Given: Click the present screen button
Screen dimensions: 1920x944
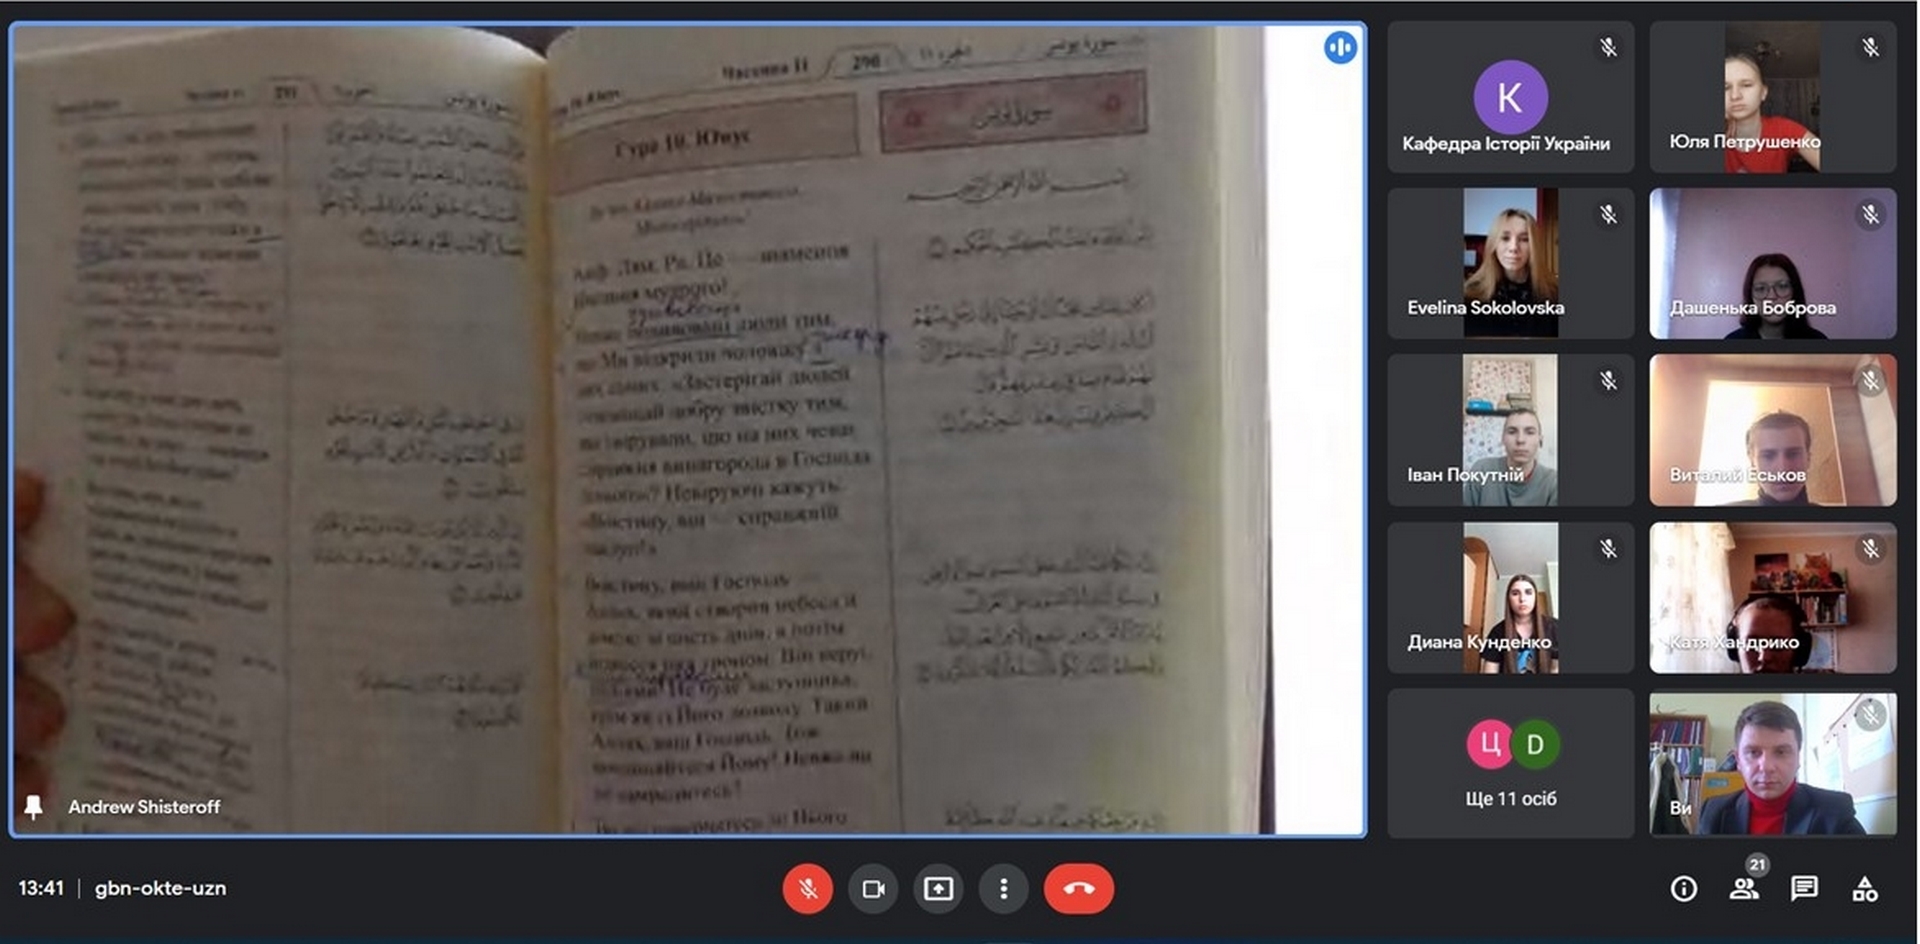Looking at the screenshot, I should point(938,888).
